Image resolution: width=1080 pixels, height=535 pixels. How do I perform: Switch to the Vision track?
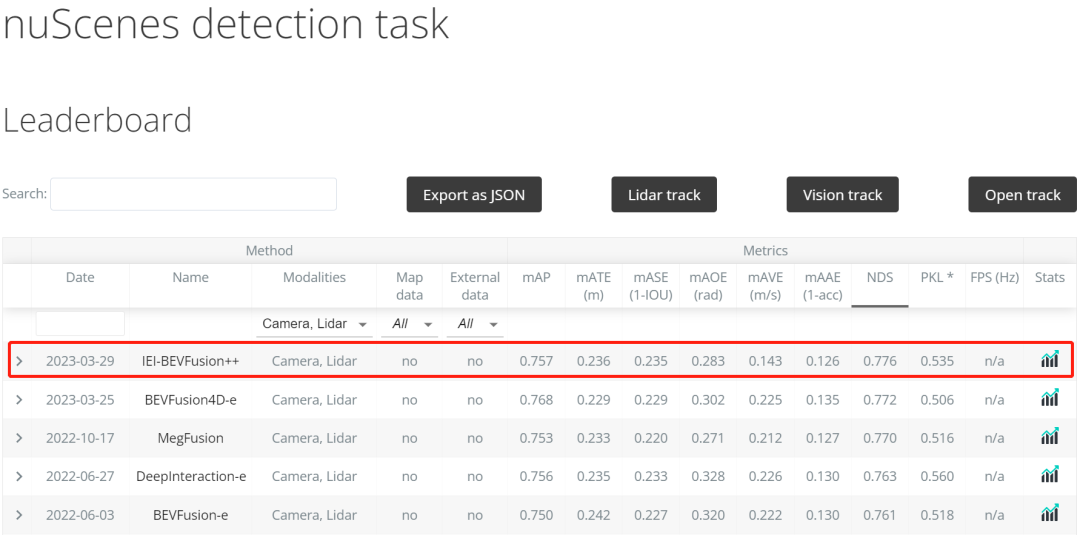(842, 195)
